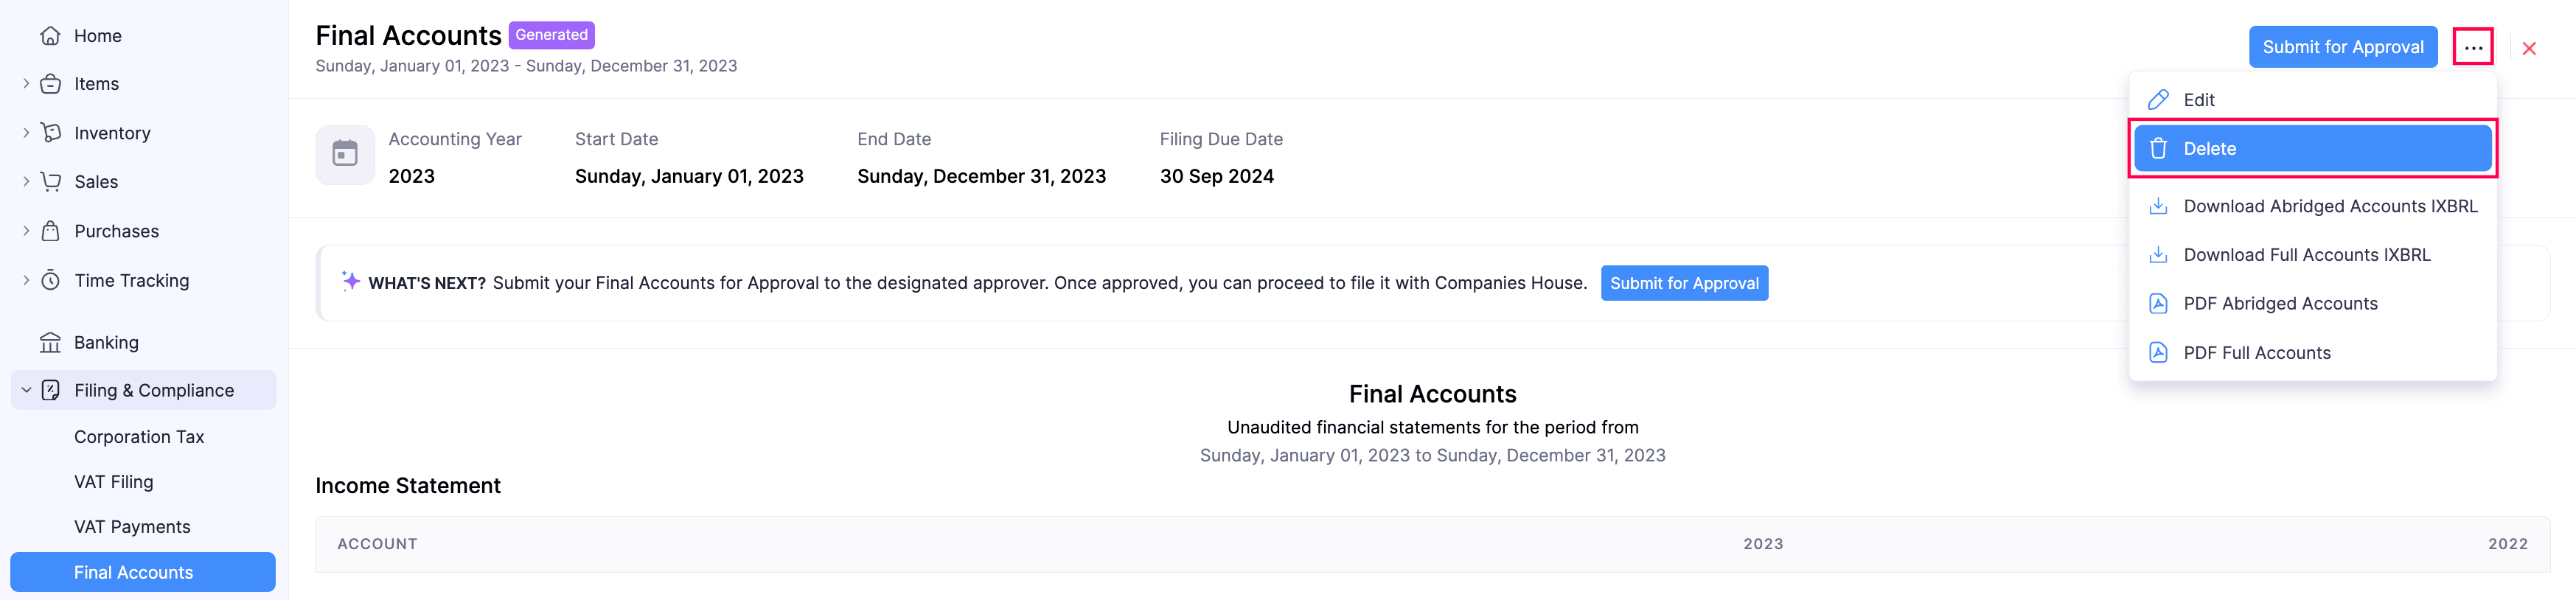Click the Banking building icon

point(50,343)
